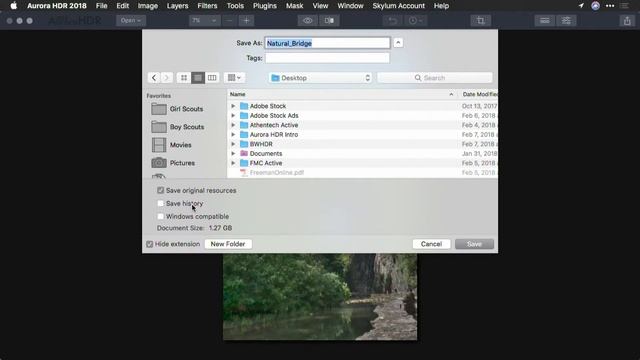Expand the FMC Active folder
The image size is (640, 360).
tap(233, 163)
